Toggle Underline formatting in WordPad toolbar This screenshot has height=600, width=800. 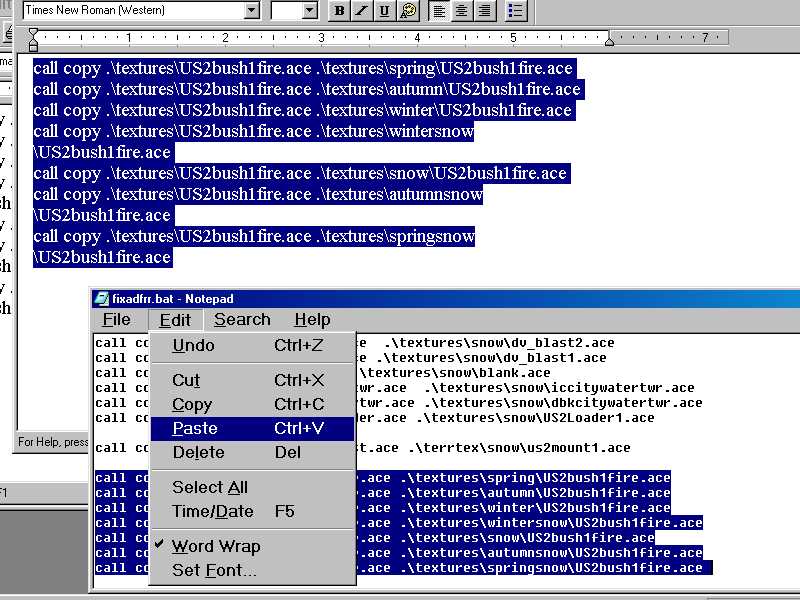(x=384, y=11)
